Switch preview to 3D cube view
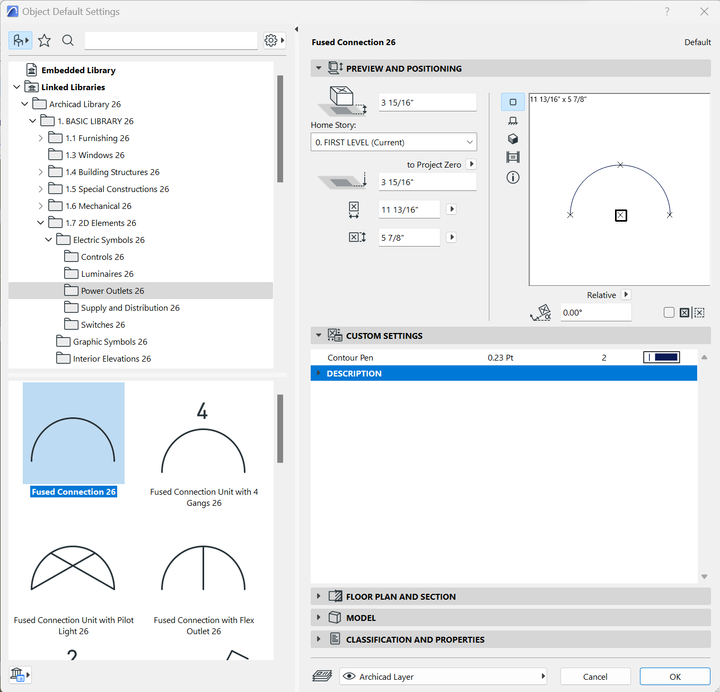Image resolution: width=720 pixels, height=692 pixels. [513, 139]
